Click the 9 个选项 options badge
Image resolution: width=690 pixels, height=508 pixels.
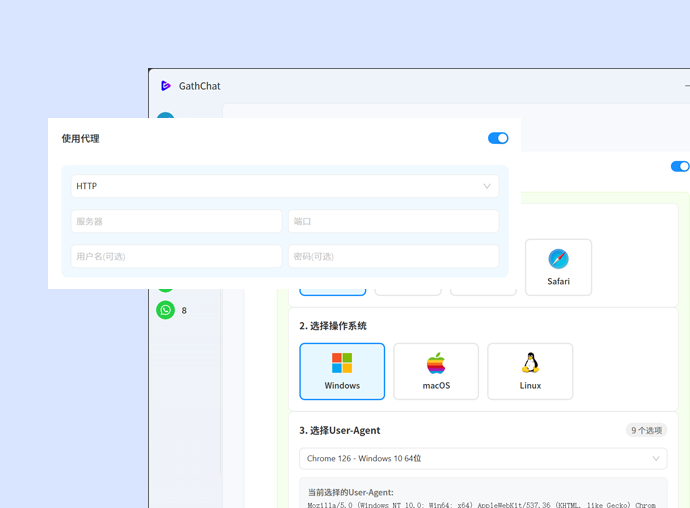tap(646, 430)
